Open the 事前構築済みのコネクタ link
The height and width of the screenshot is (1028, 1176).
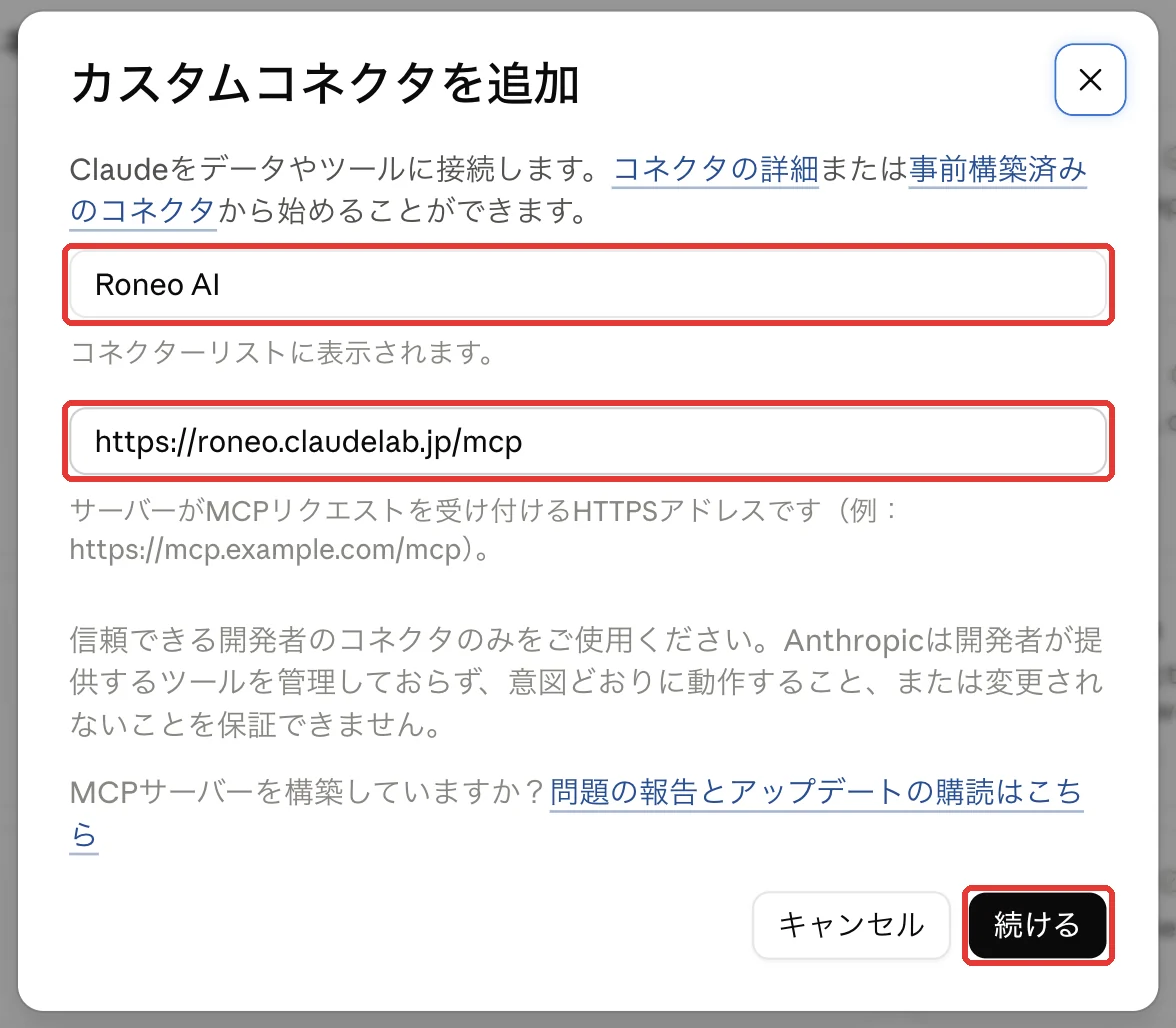(x=998, y=169)
